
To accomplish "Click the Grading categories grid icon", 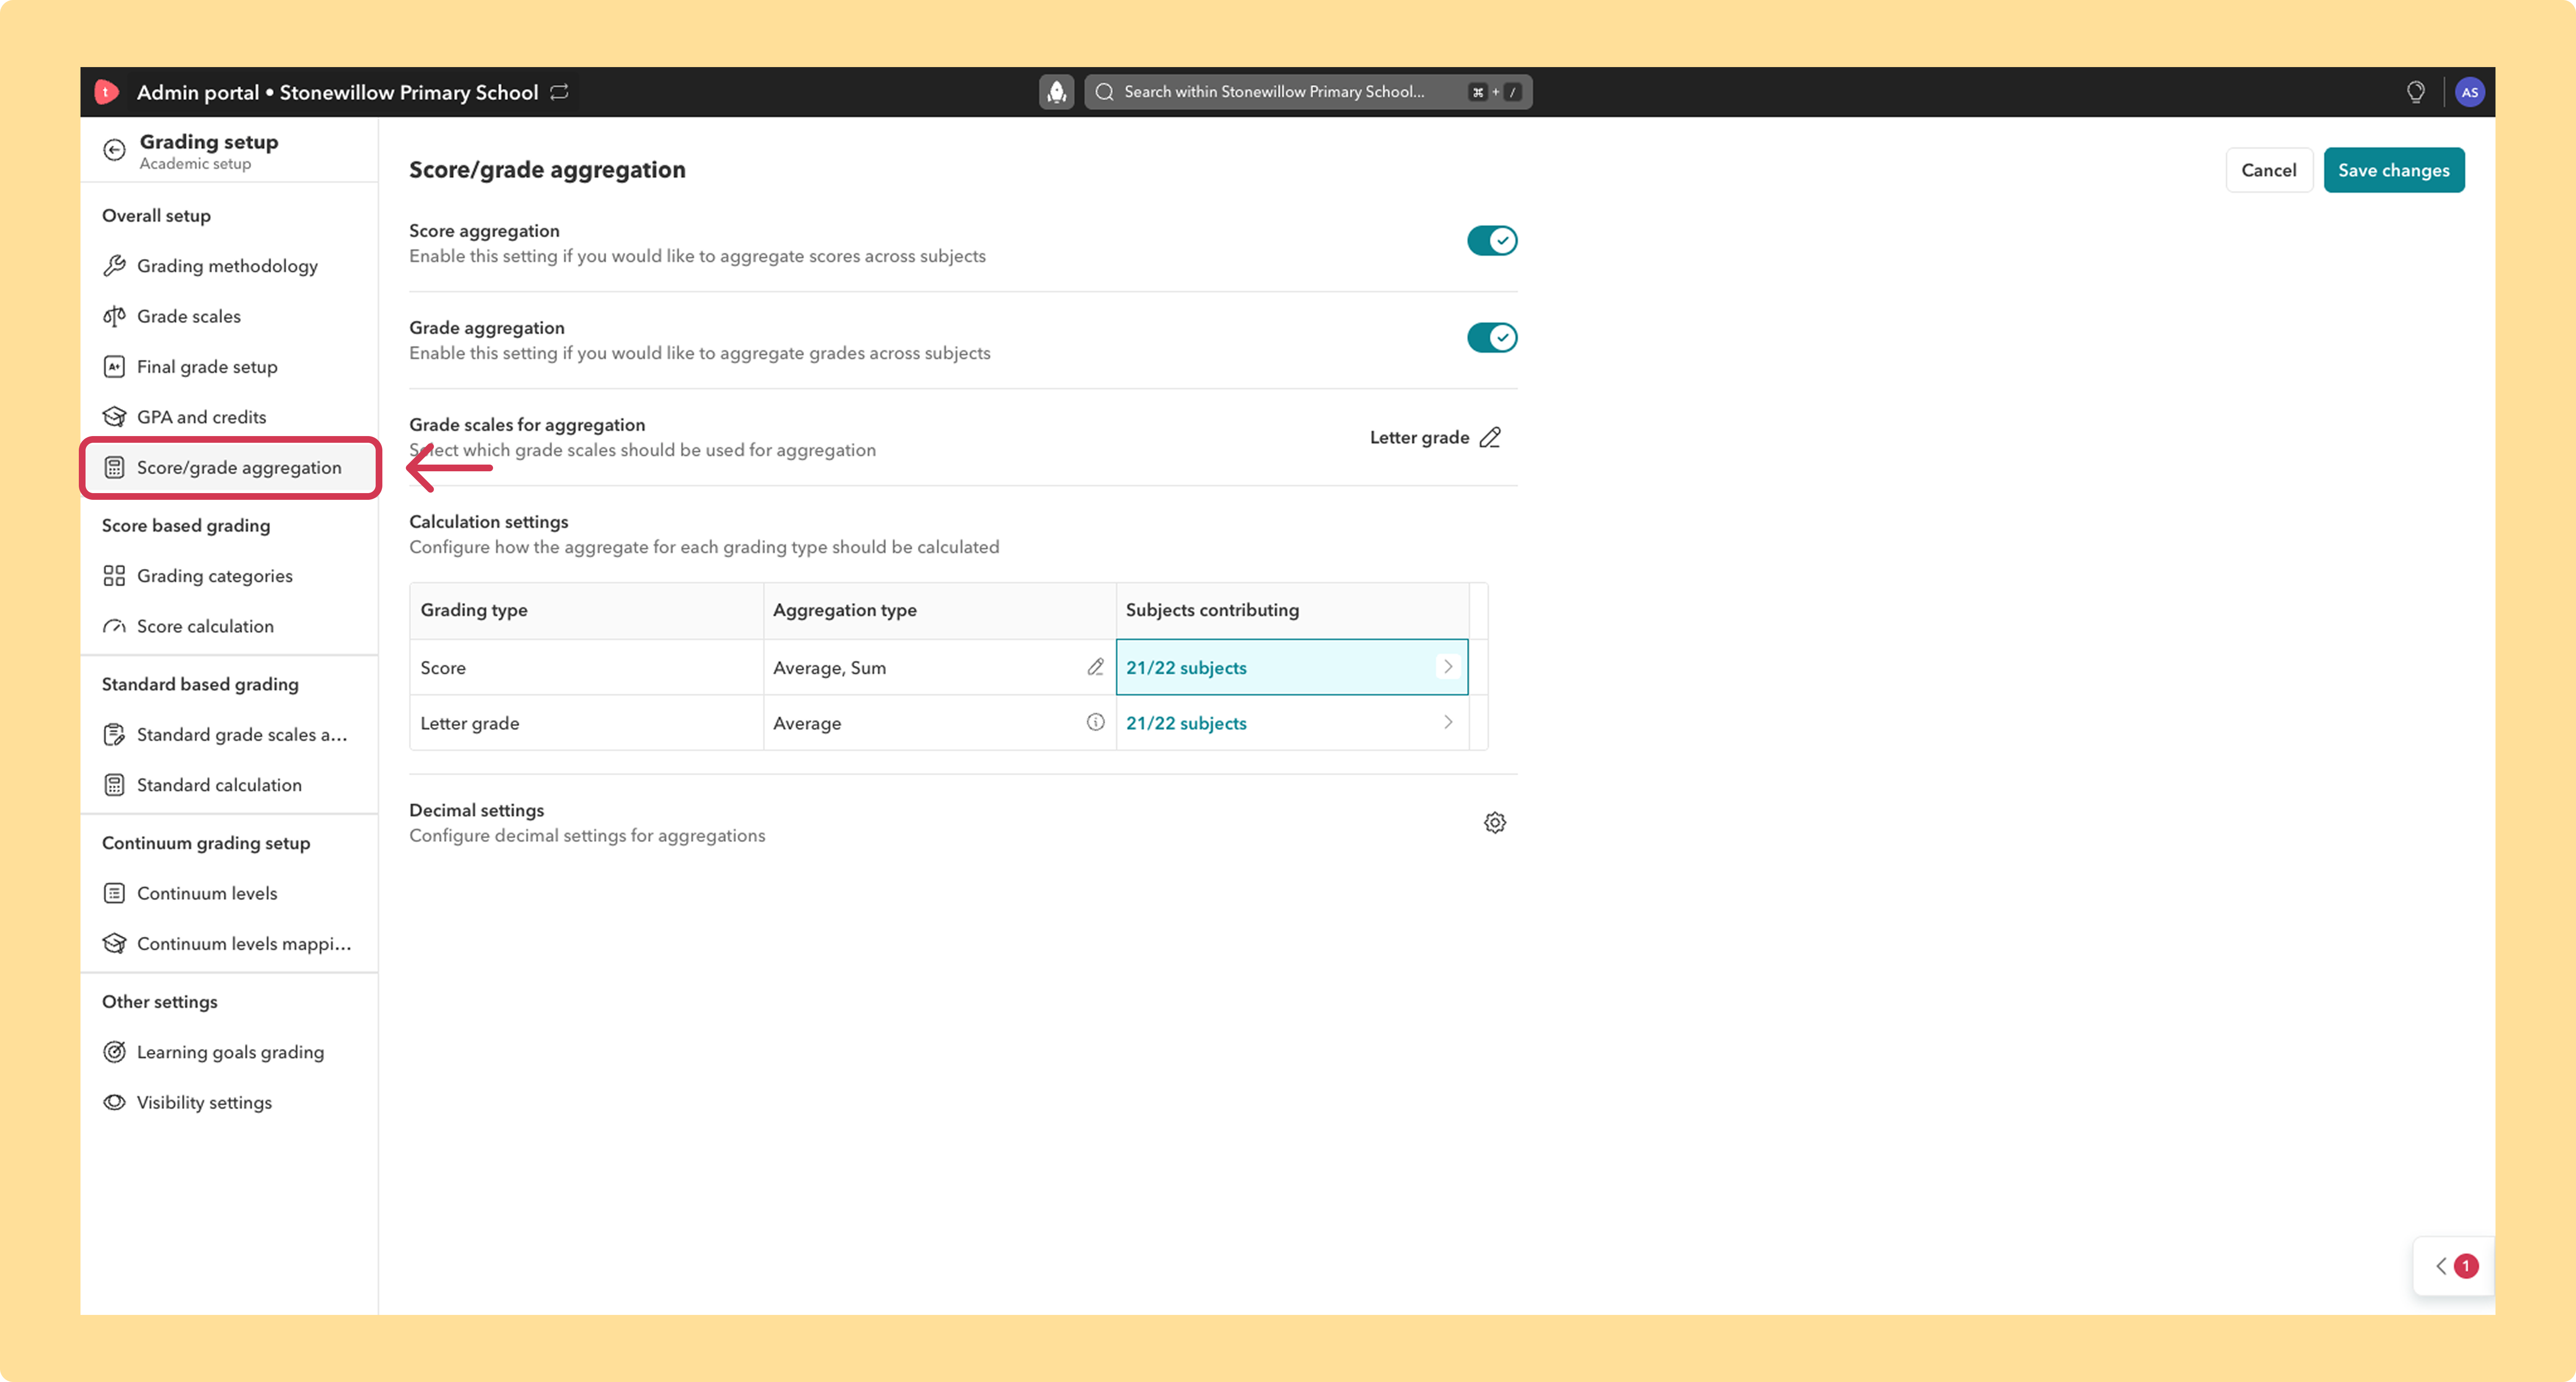I will [x=115, y=576].
